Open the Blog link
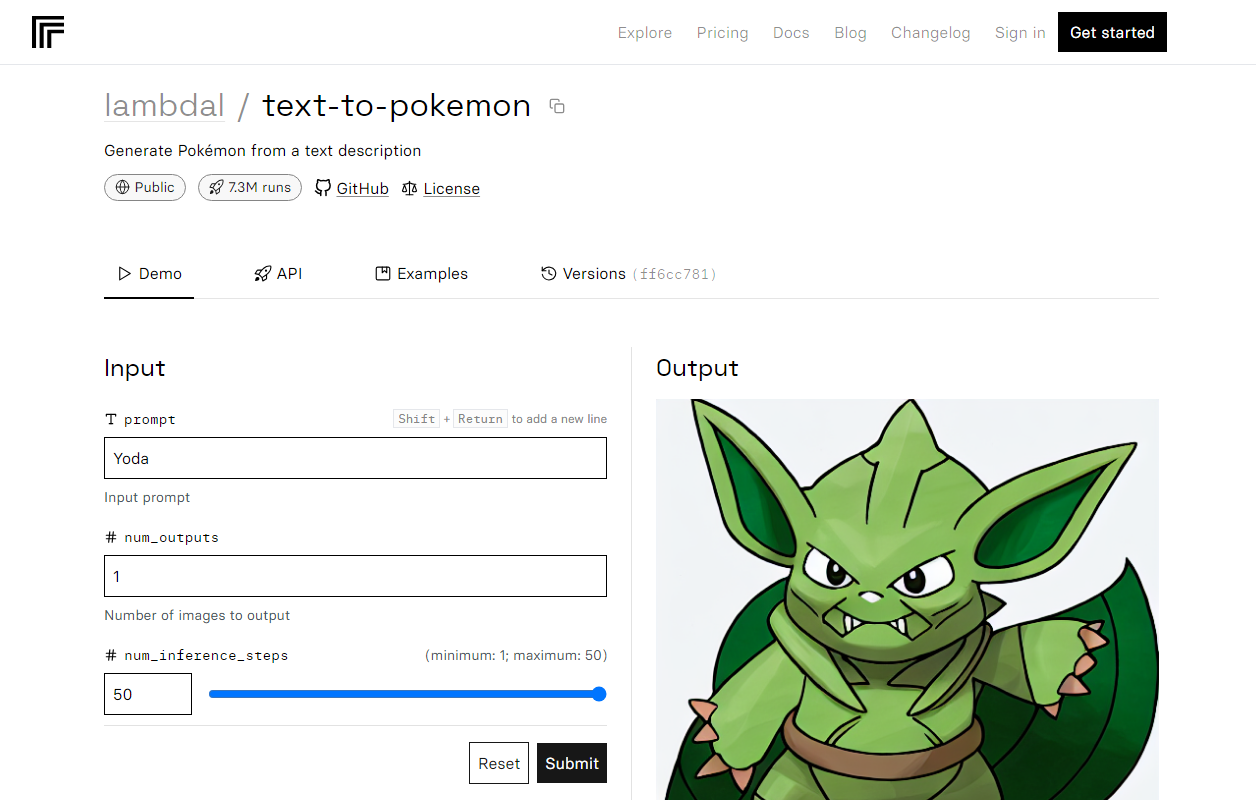 point(850,33)
